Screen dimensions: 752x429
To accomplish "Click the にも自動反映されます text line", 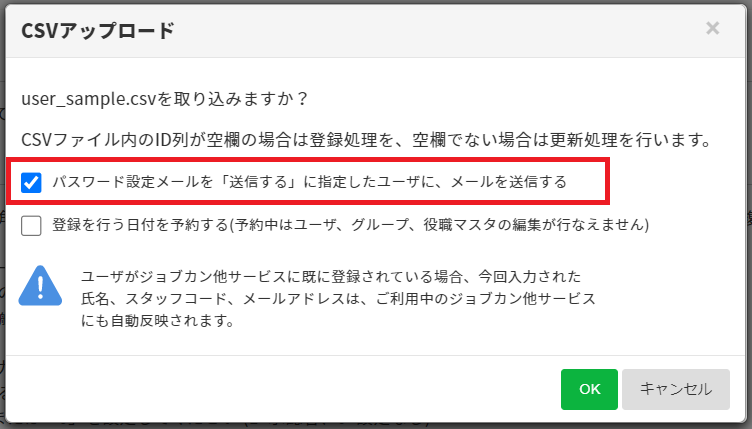I will click(x=157, y=321).
